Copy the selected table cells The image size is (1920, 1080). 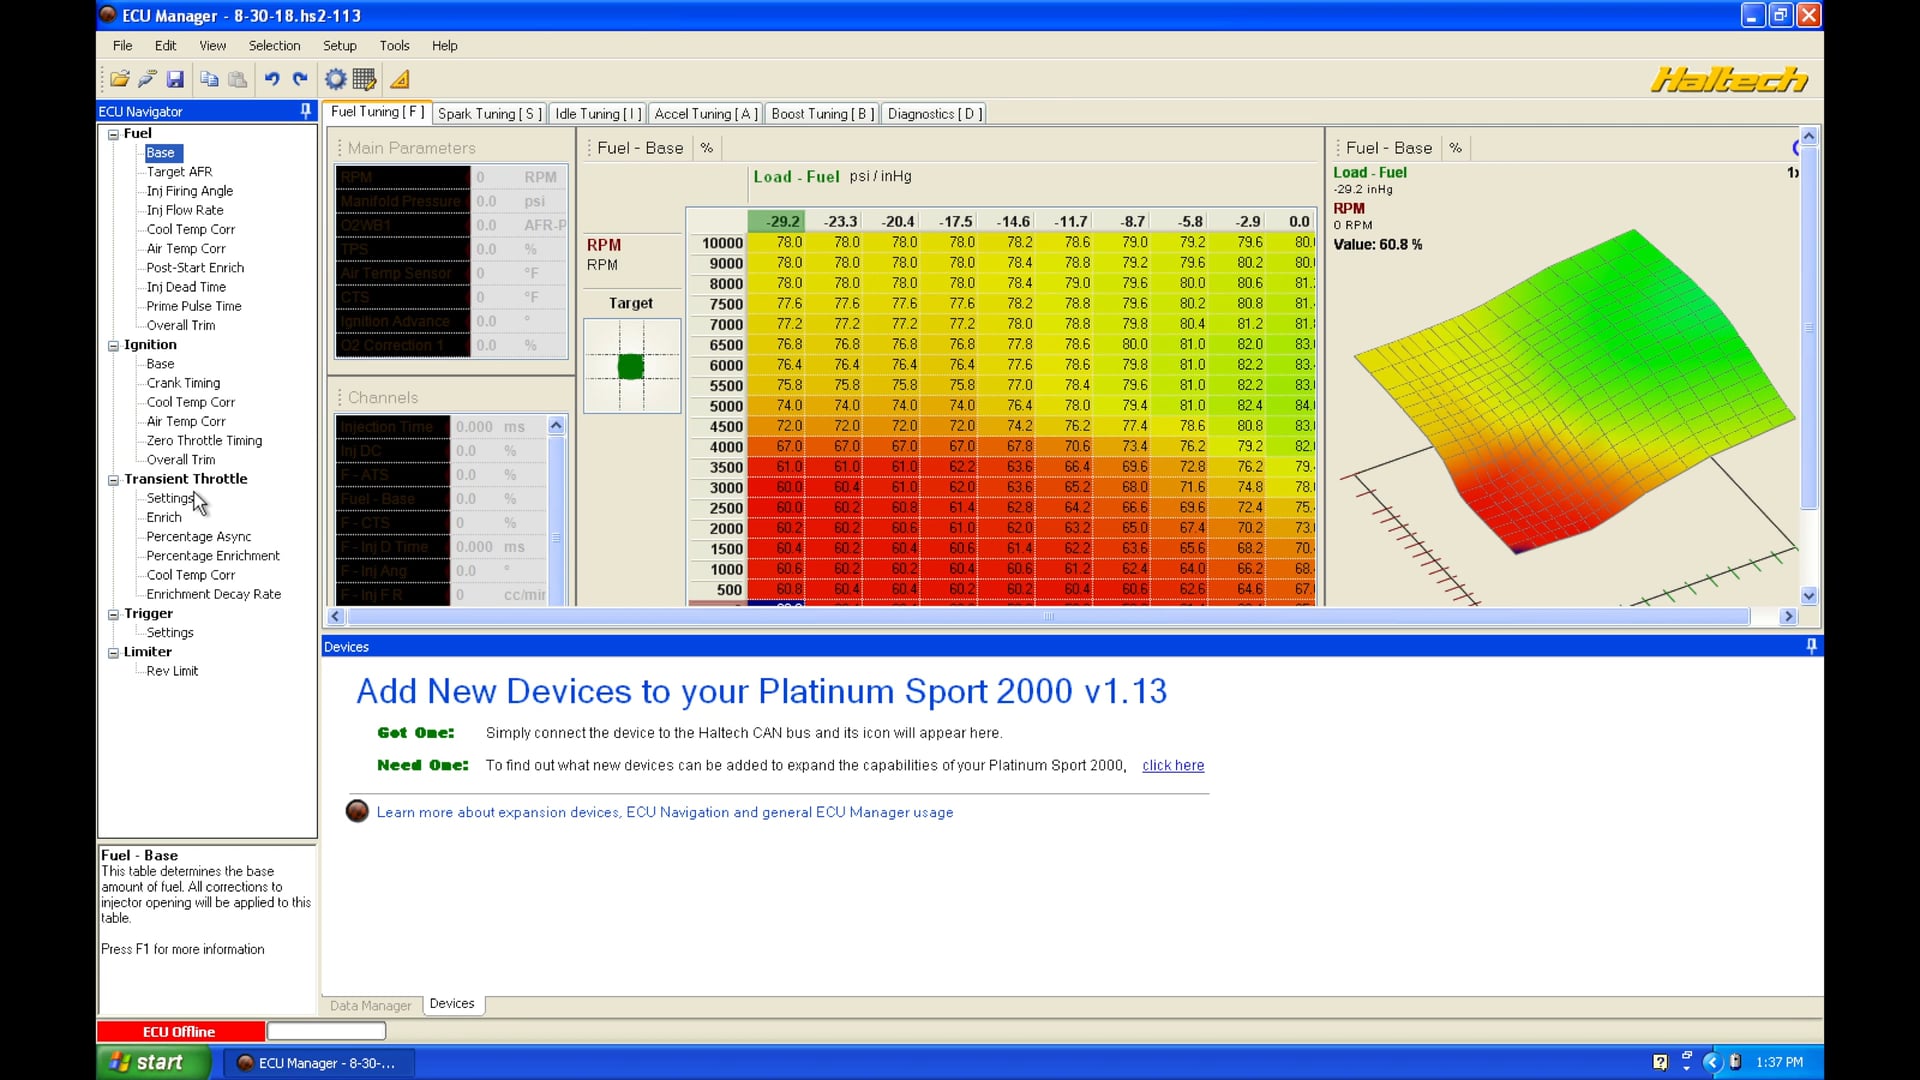209,79
